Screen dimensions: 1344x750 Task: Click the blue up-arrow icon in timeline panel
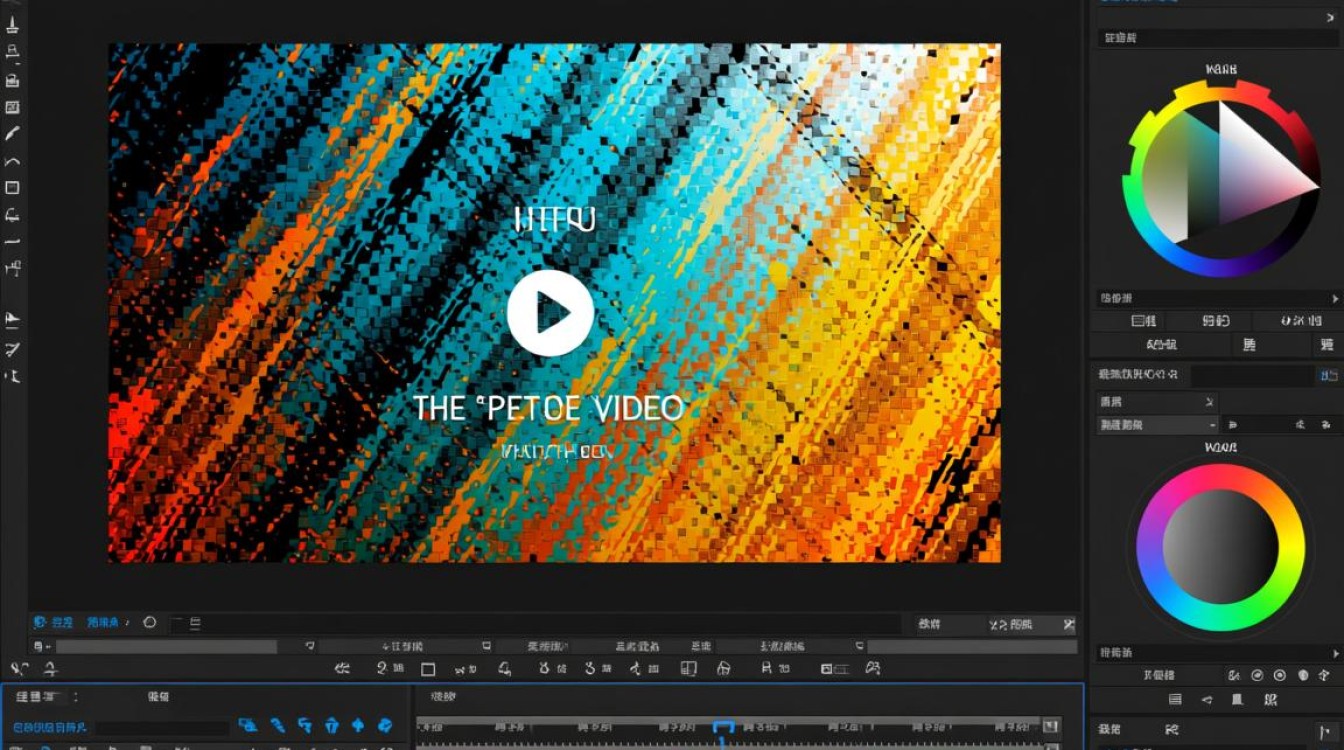(x=358, y=726)
